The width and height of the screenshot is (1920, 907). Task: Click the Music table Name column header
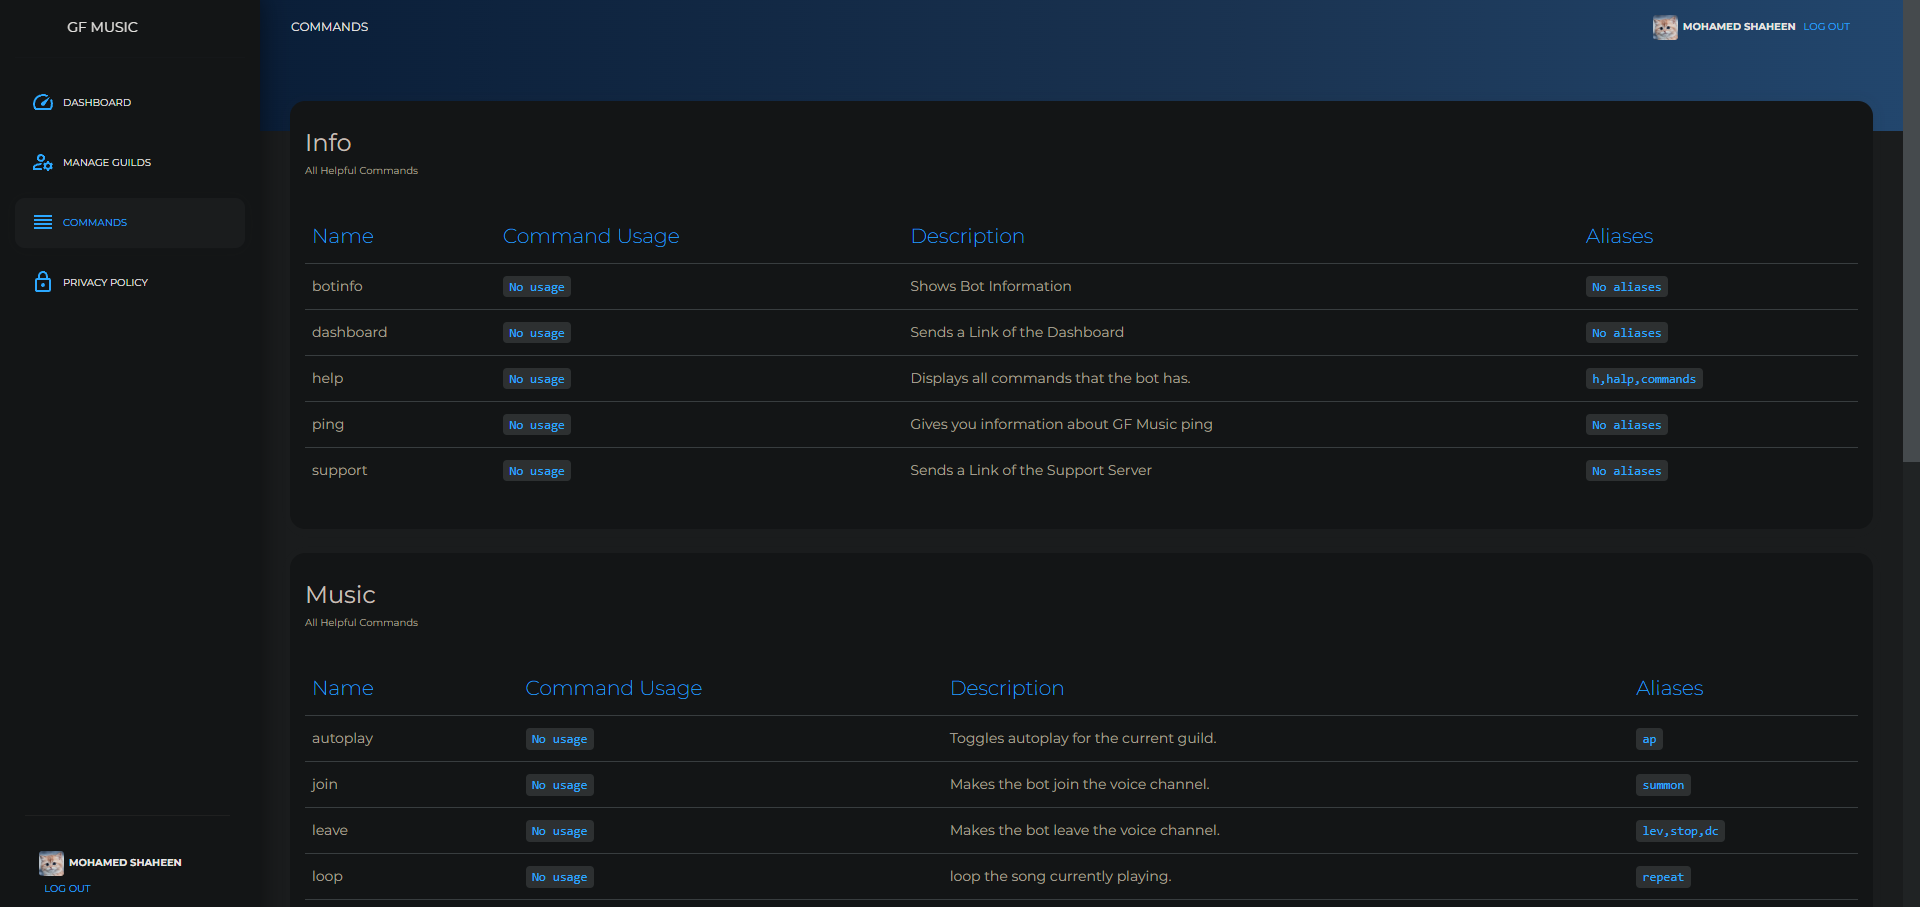tap(342, 688)
